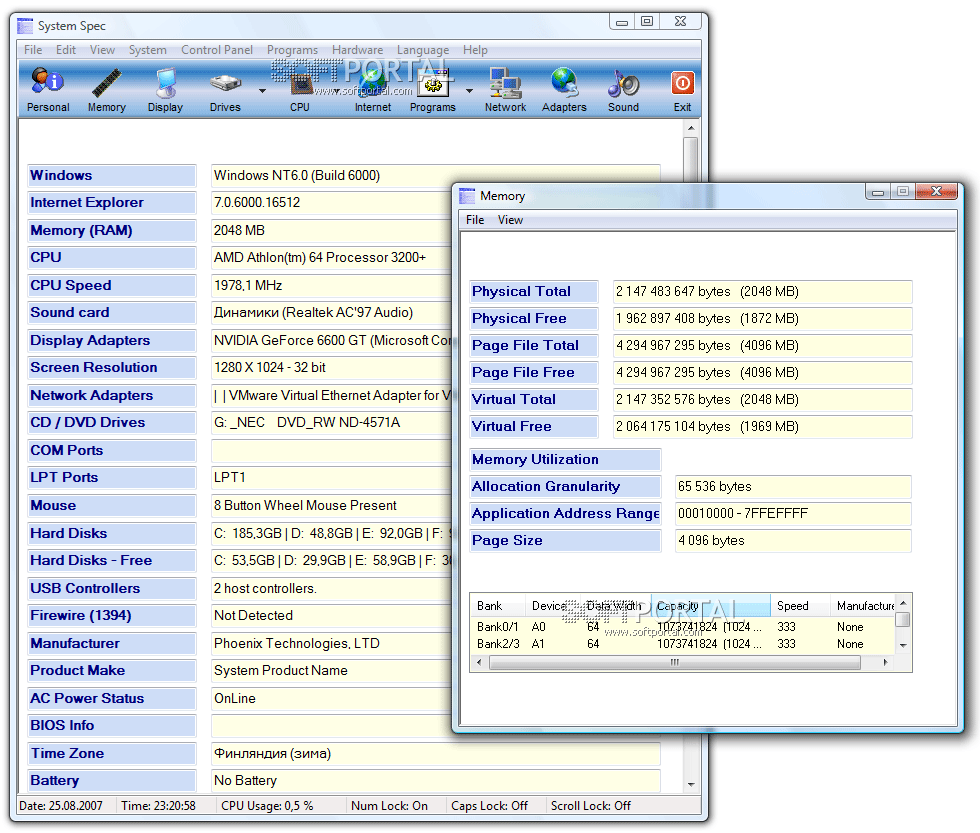
Task: Click the Internet toolbar icon
Action: 372,90
